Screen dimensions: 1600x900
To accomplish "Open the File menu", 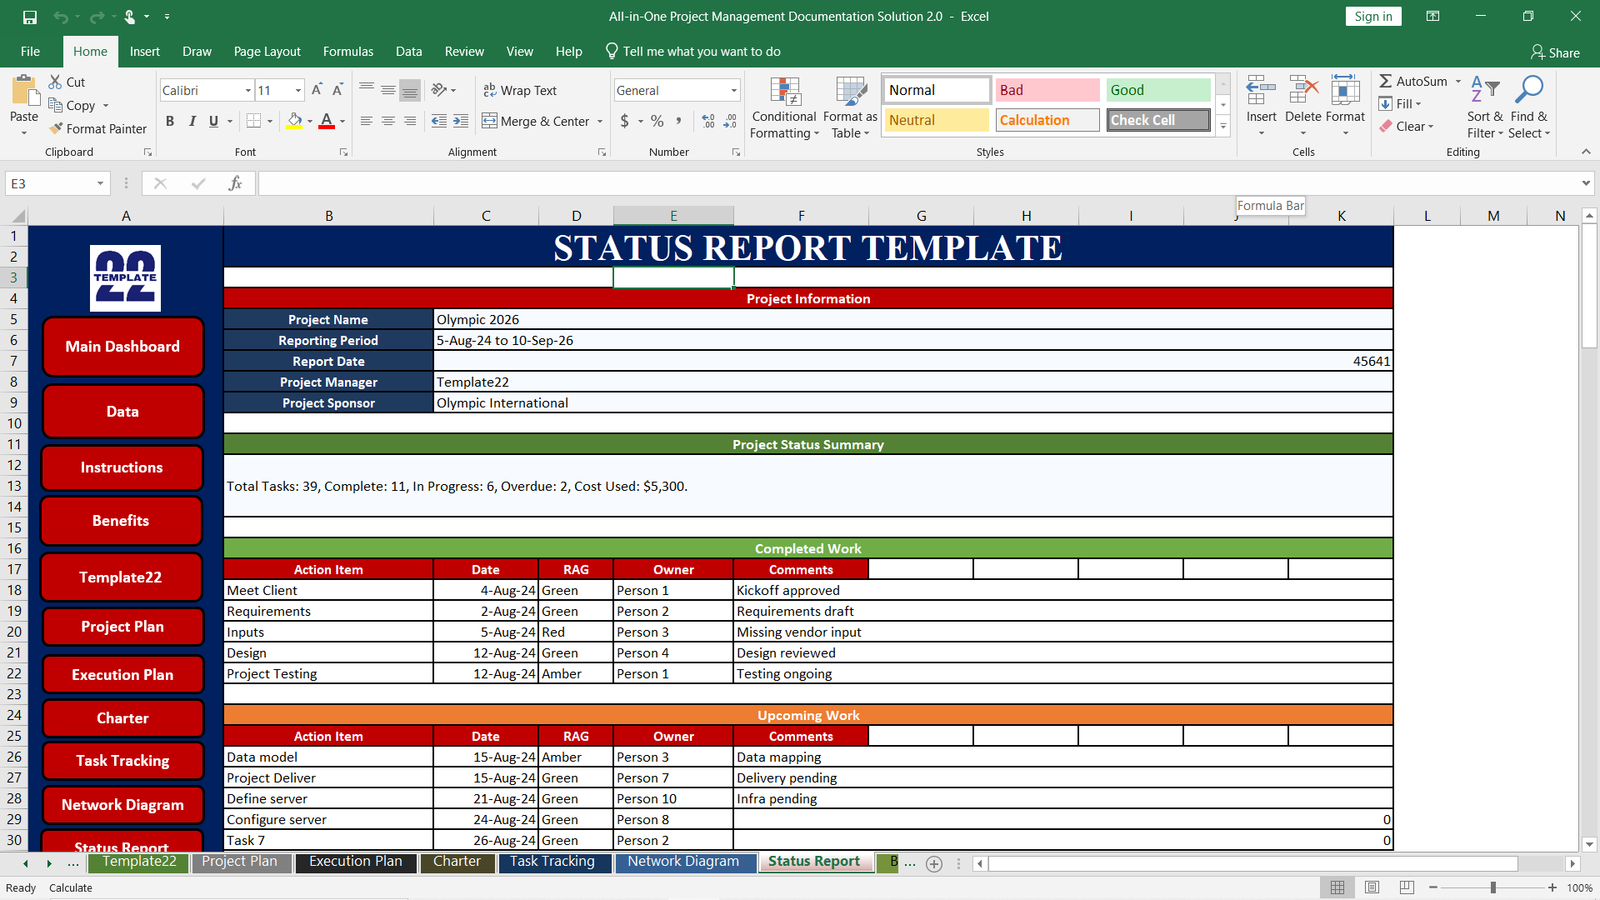I will click(31, 52).
